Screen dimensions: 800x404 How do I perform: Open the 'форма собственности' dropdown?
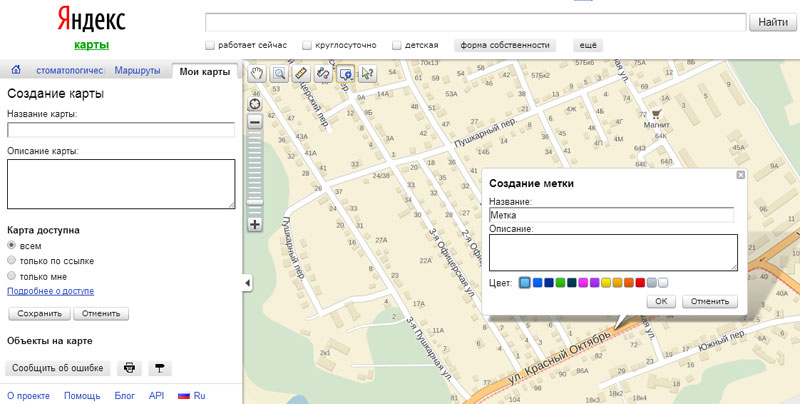click(505, 45)
